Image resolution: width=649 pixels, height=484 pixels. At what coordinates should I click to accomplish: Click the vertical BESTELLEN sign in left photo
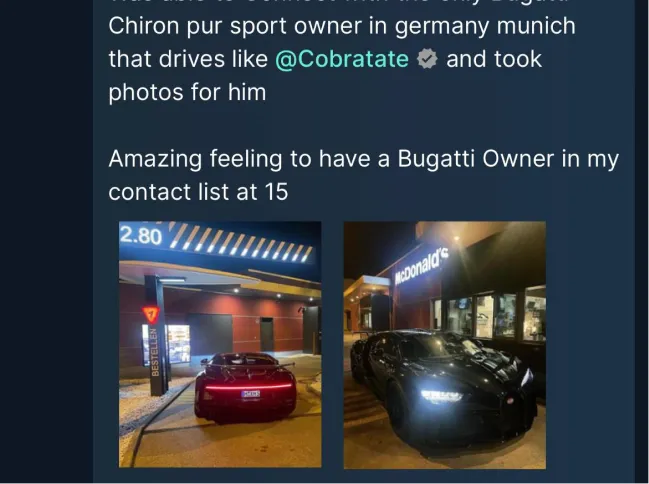[x=155, y=352]
